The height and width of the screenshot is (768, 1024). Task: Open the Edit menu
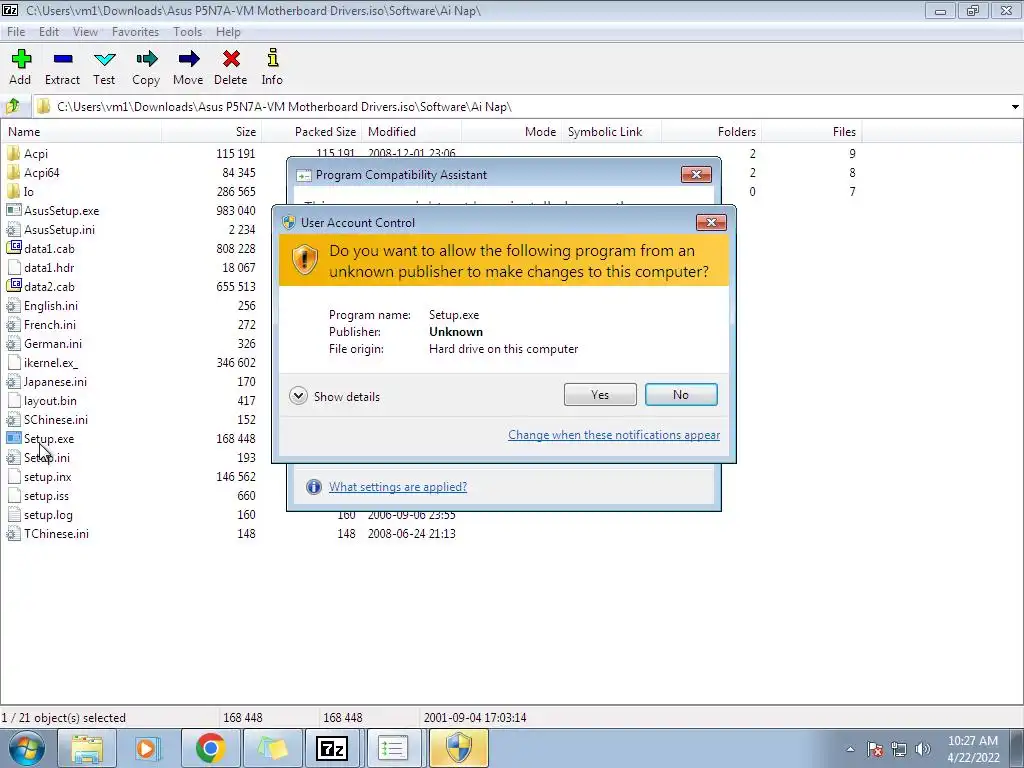pos(49,31)
